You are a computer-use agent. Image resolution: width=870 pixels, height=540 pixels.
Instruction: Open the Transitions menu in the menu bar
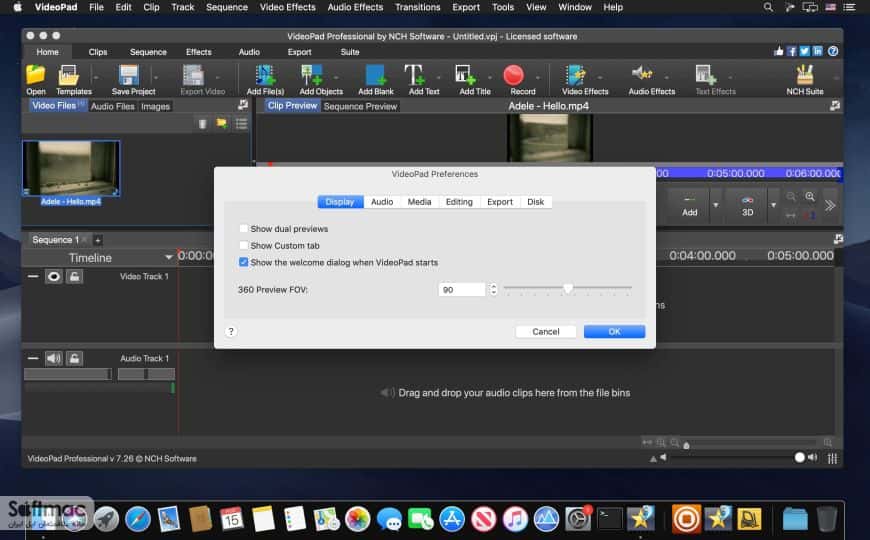[x=417, y=7]
